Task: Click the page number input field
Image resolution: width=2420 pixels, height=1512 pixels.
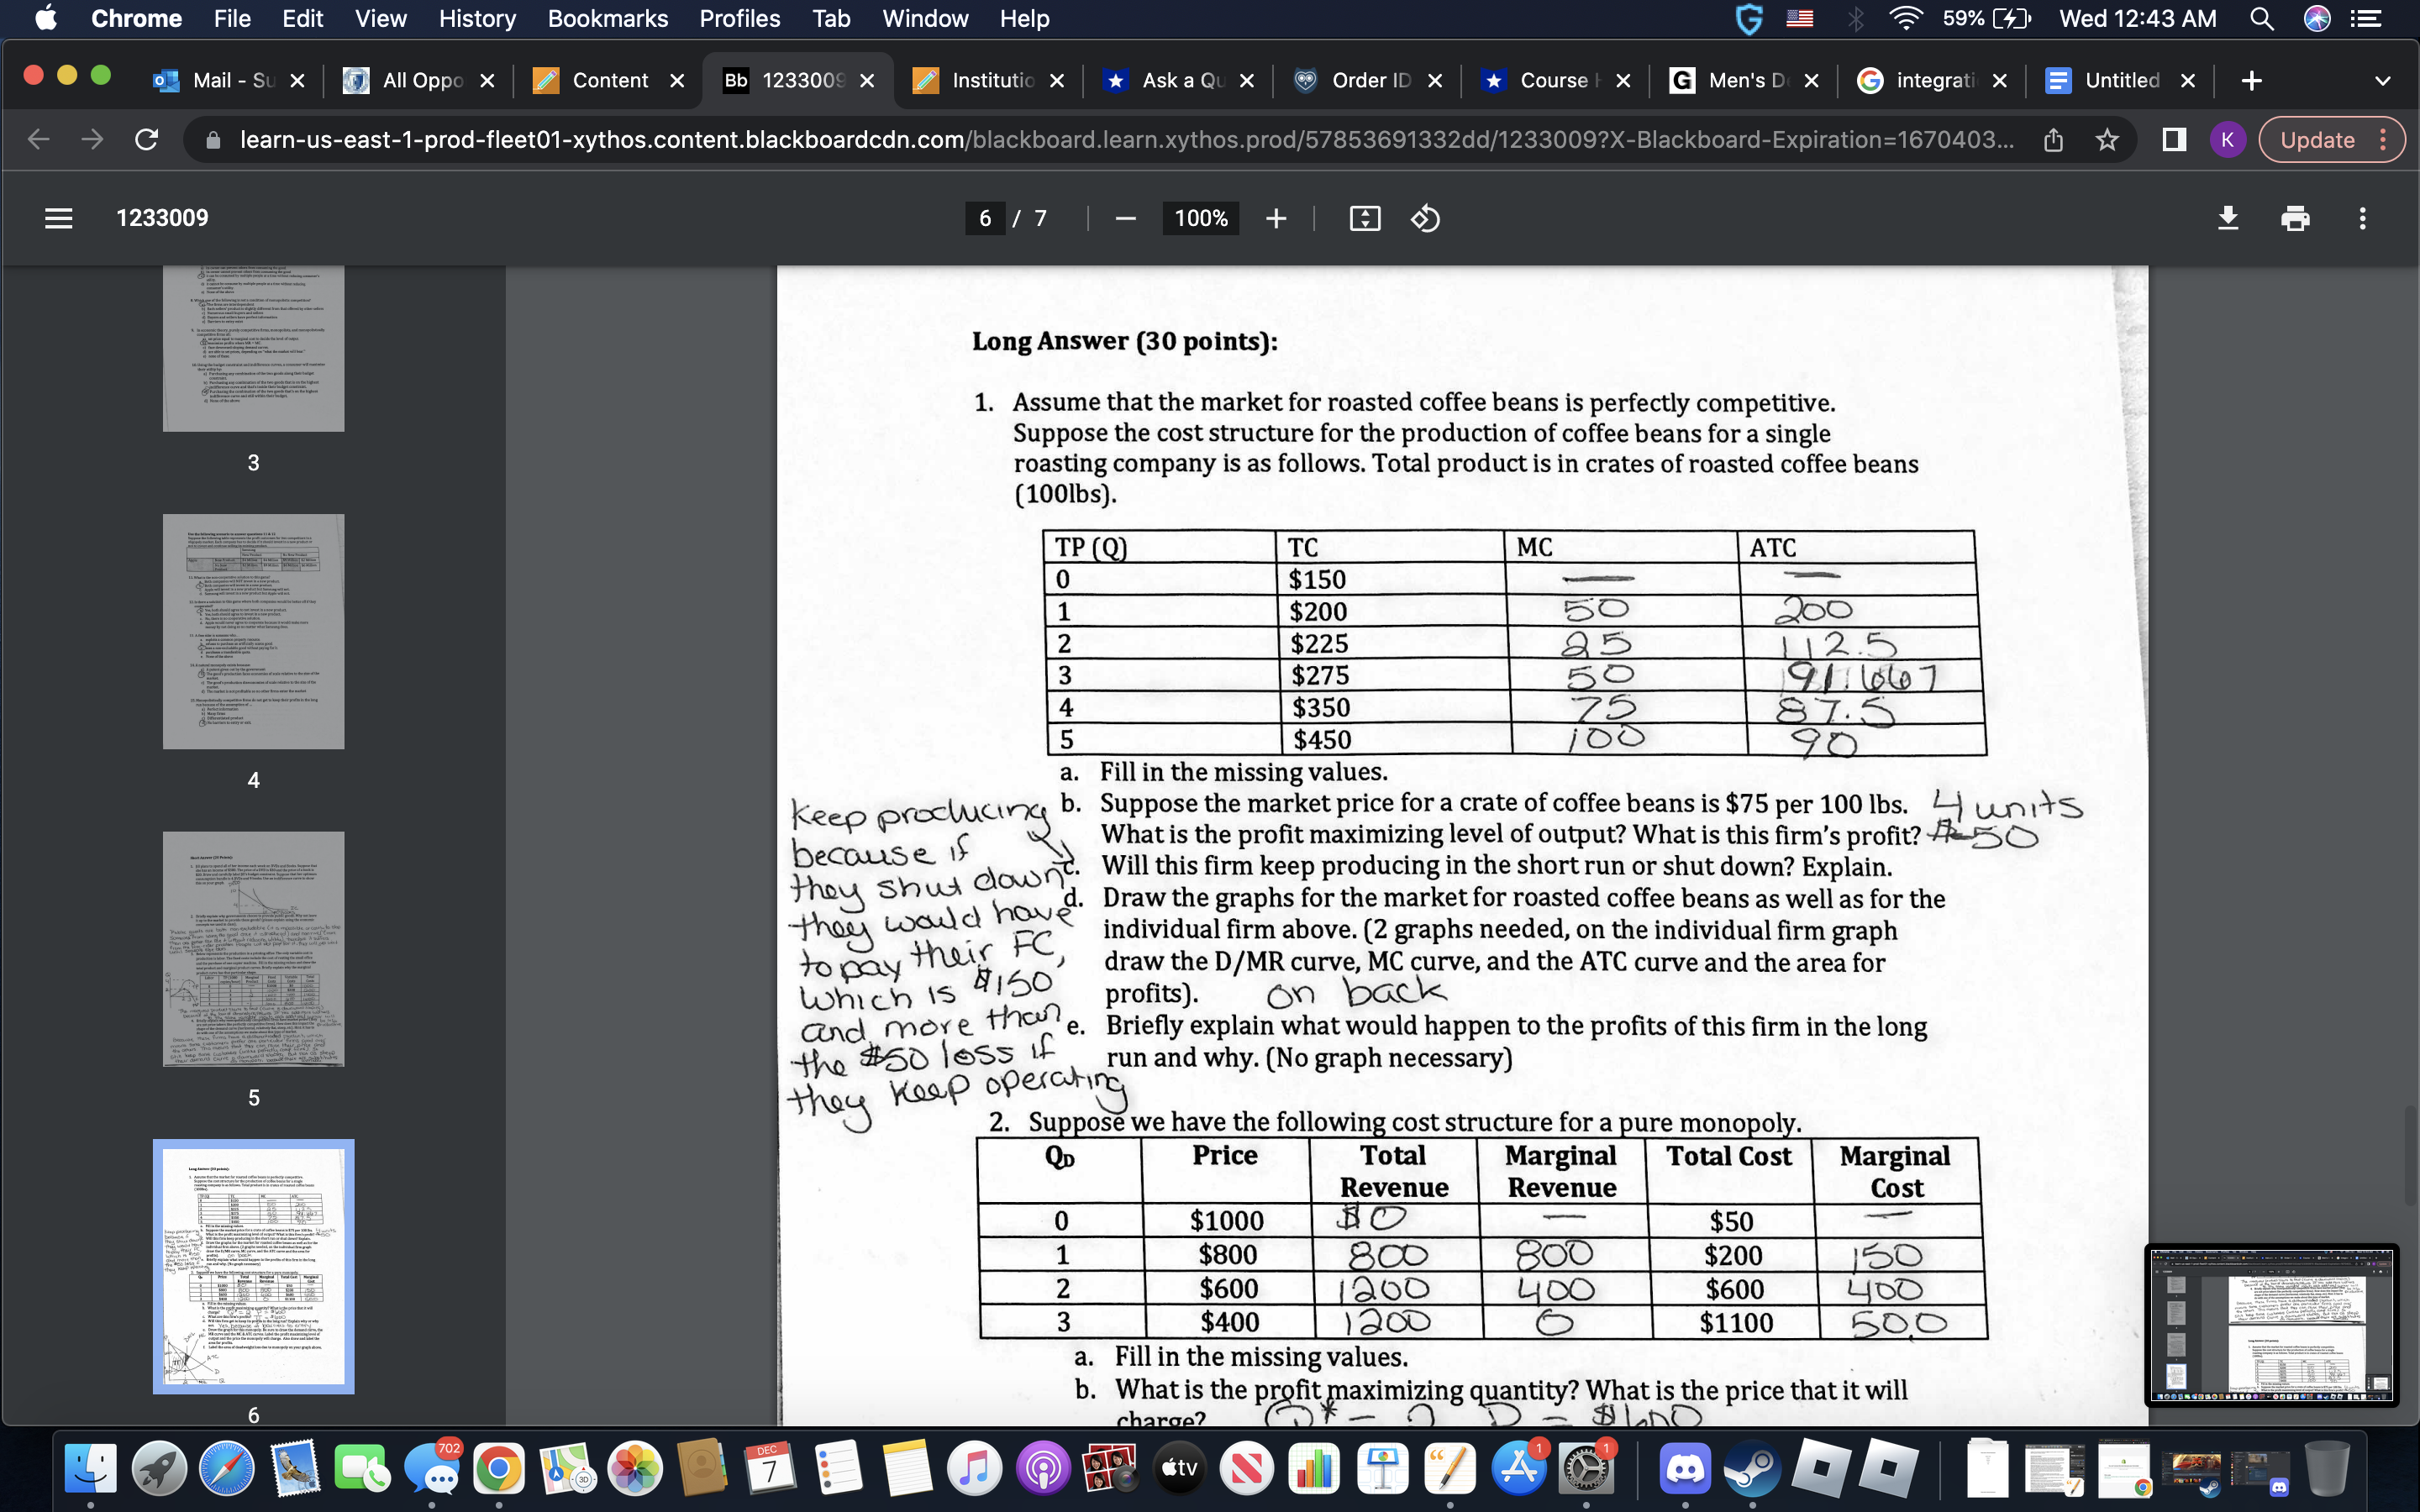Action: tap(984, 218)
